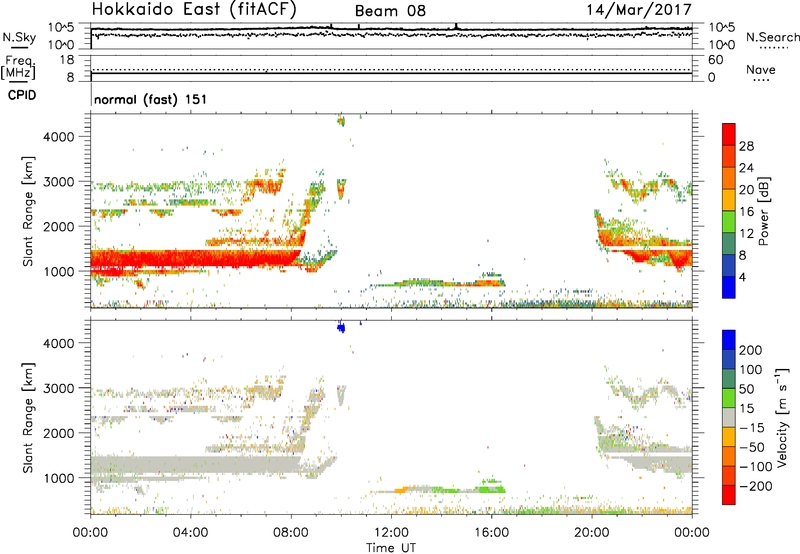Click the '12:00' time axis label

391,533
